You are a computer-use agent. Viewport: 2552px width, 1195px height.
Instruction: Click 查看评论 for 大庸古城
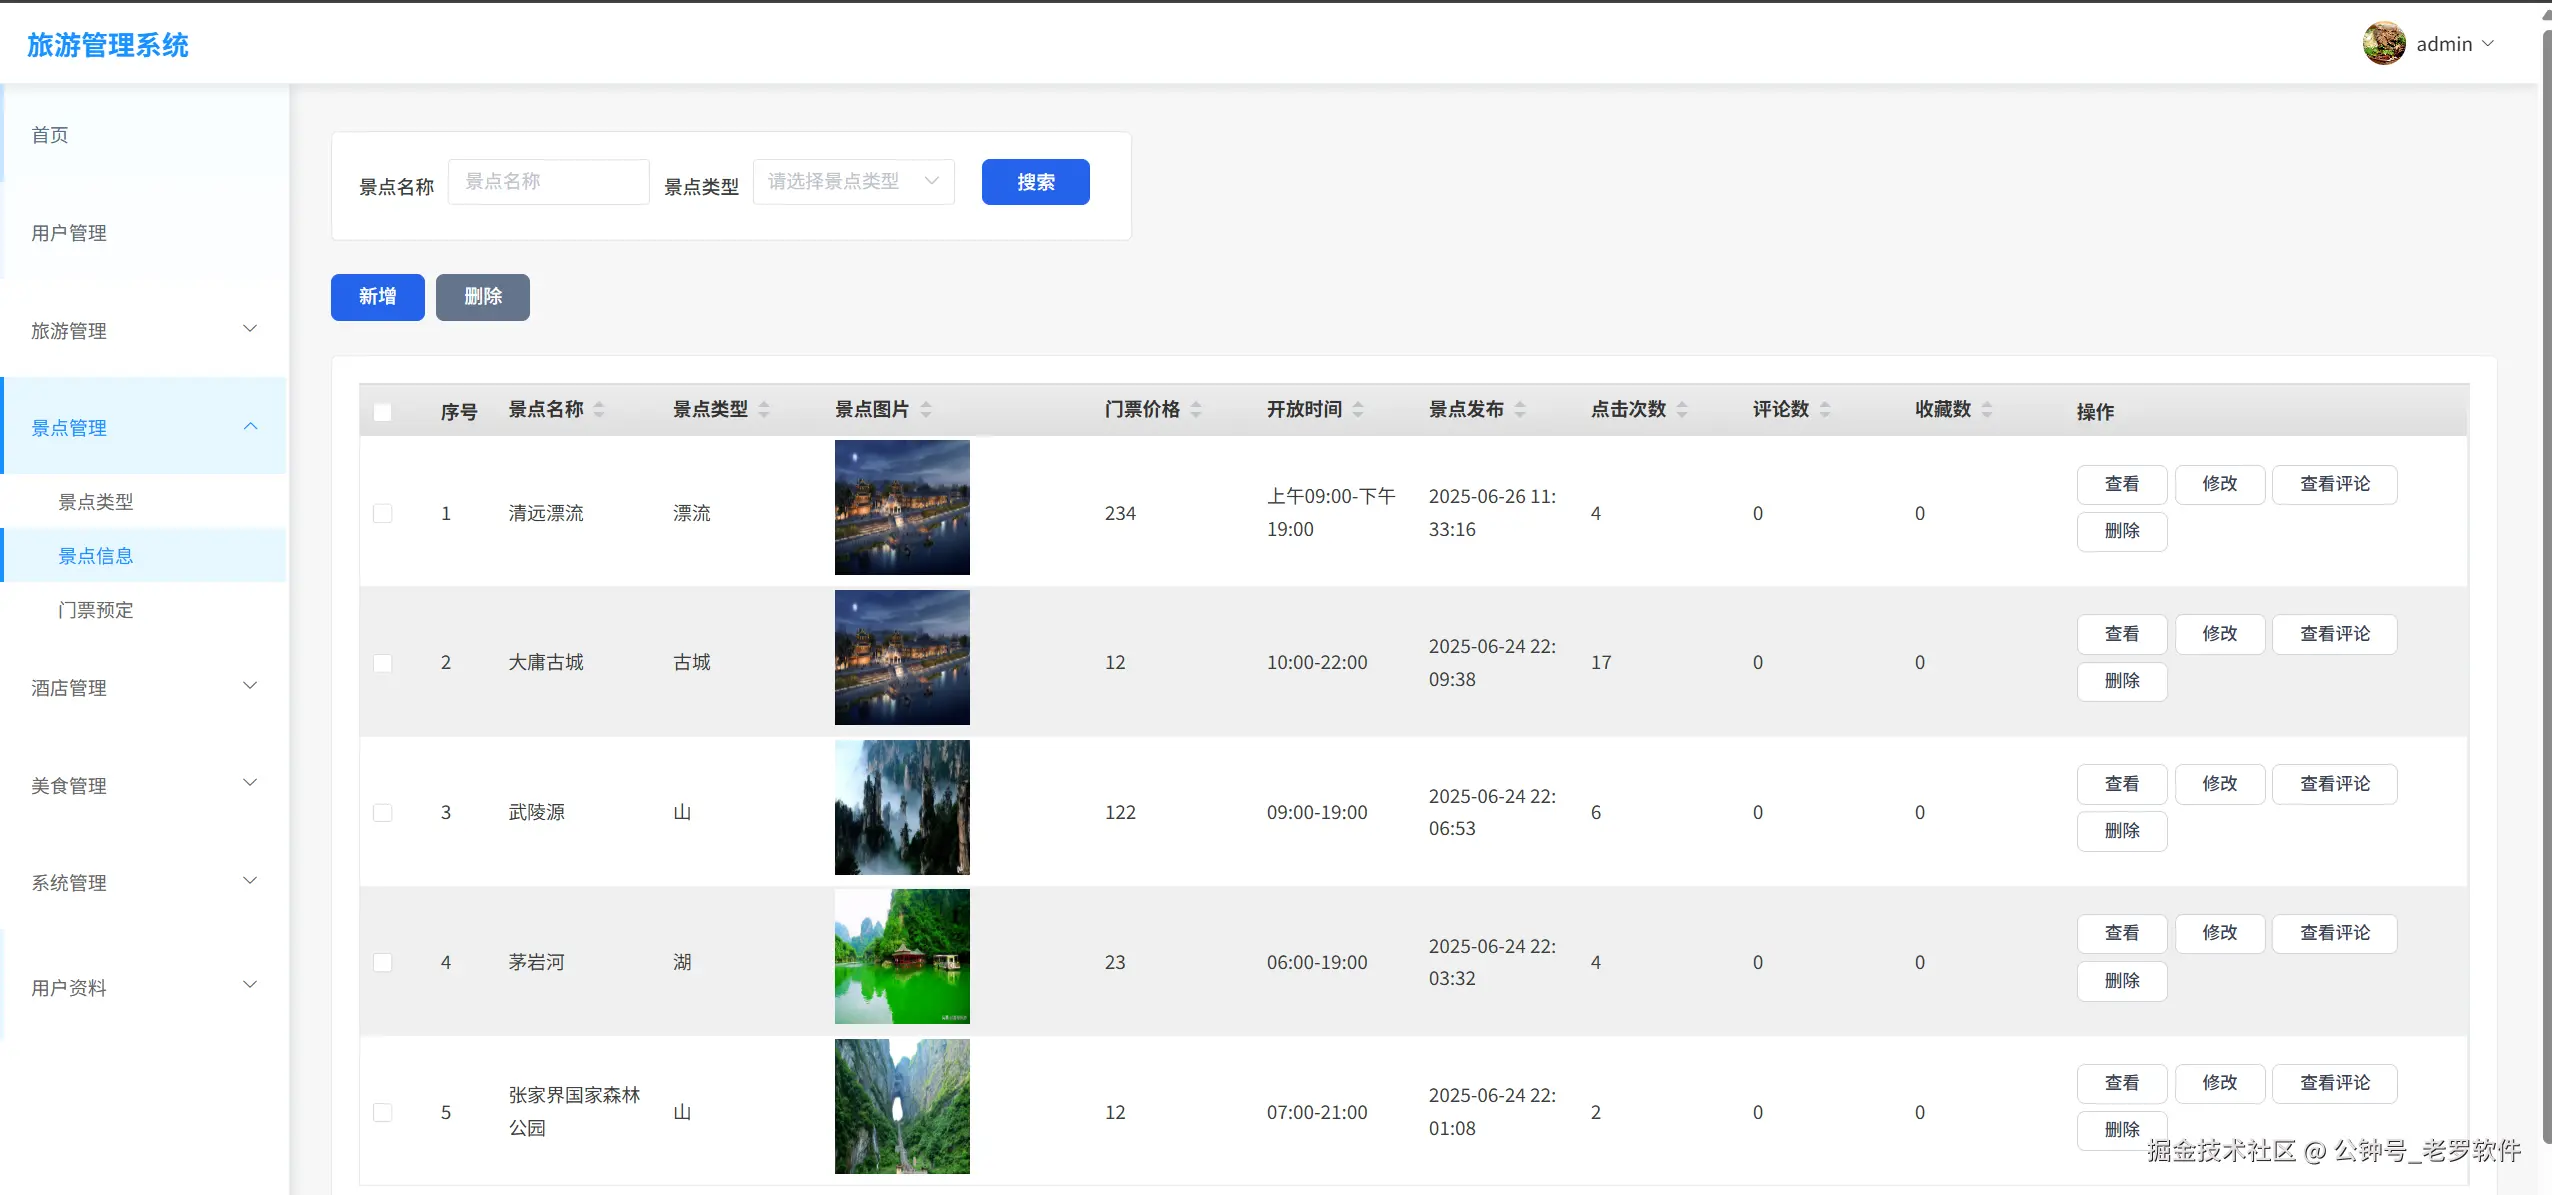2334,634
